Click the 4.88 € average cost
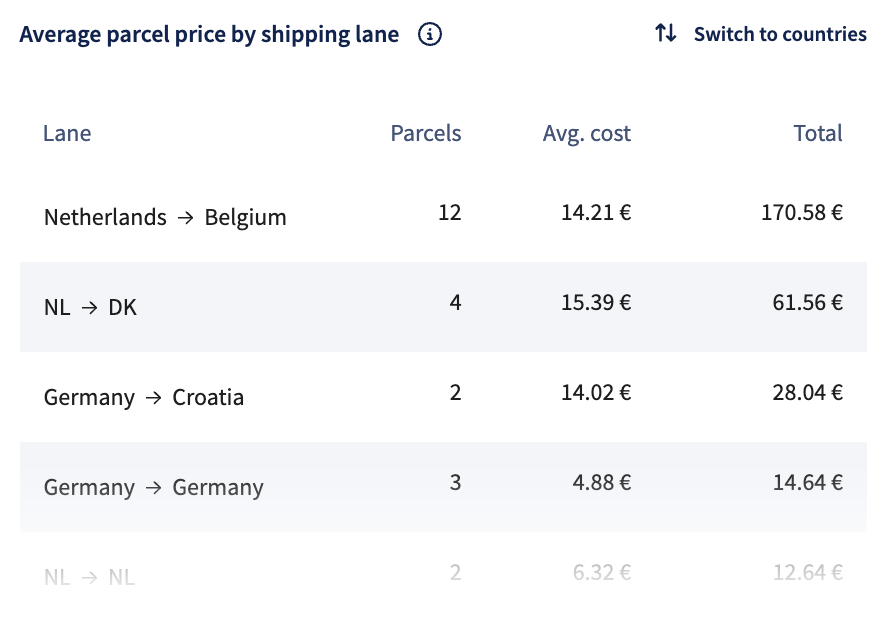 coord(602,482)
